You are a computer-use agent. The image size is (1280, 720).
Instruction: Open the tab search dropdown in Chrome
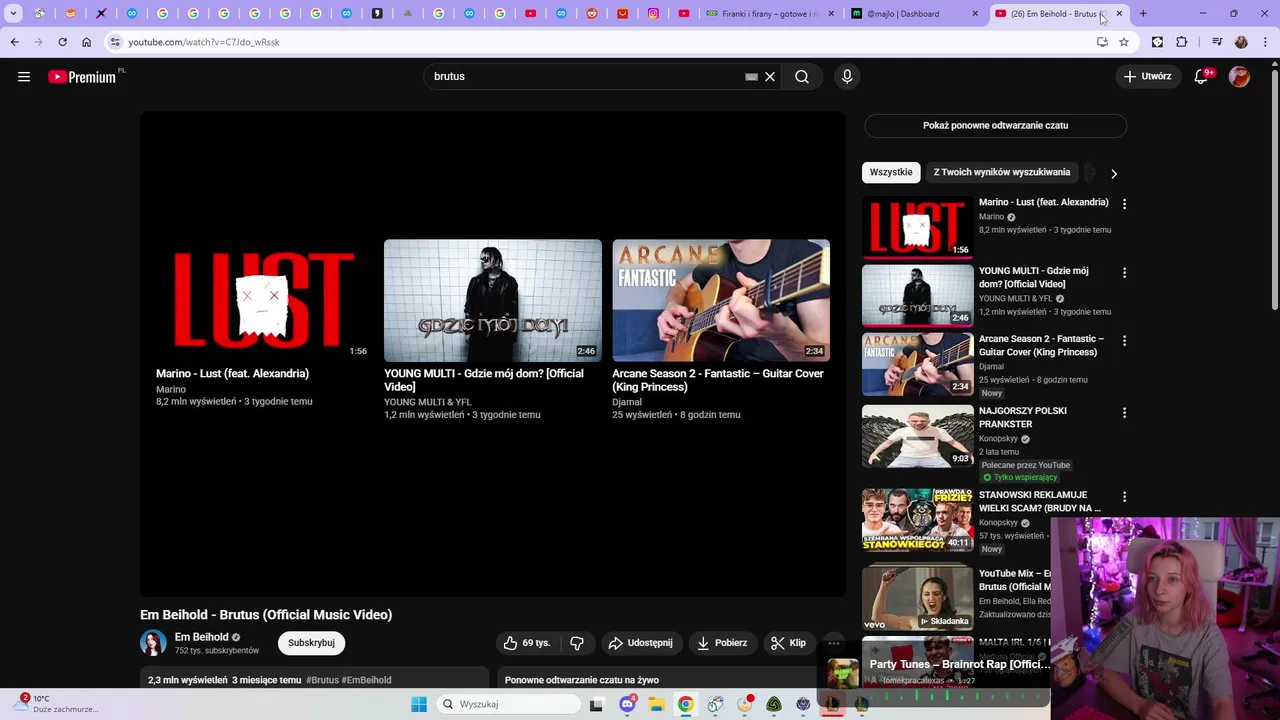click(13, 14)
